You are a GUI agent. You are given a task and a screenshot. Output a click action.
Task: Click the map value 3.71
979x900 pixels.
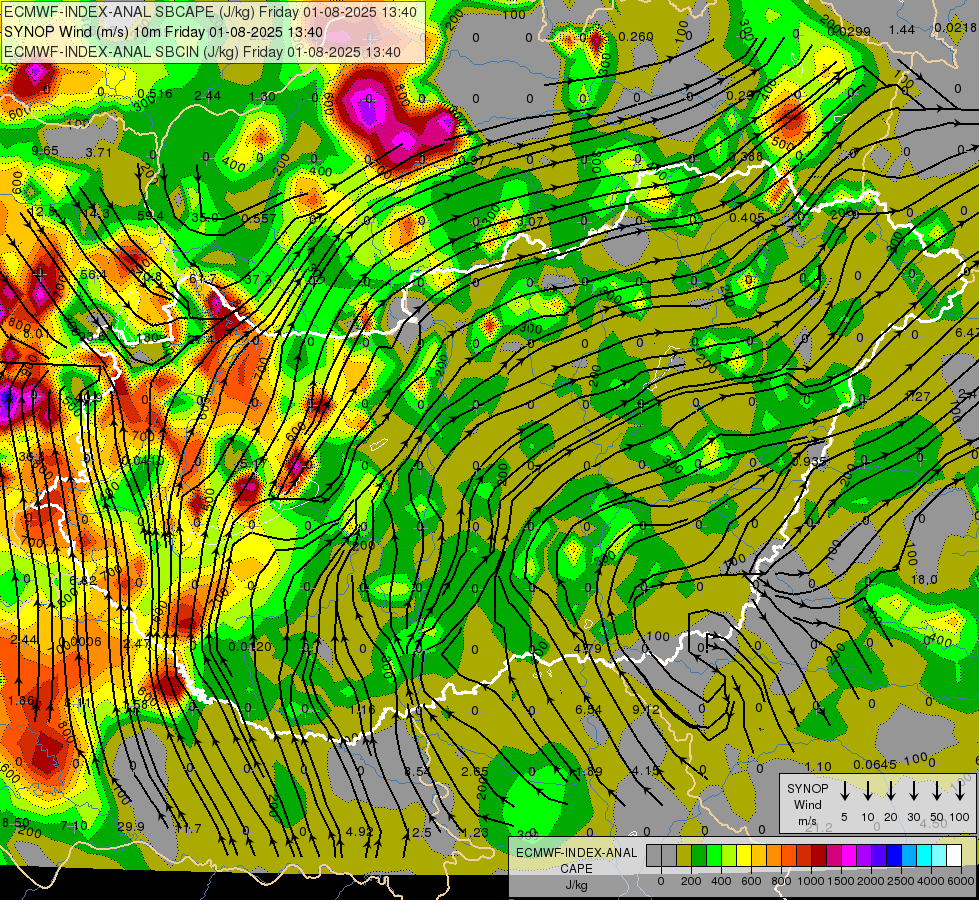coord(98,152)
